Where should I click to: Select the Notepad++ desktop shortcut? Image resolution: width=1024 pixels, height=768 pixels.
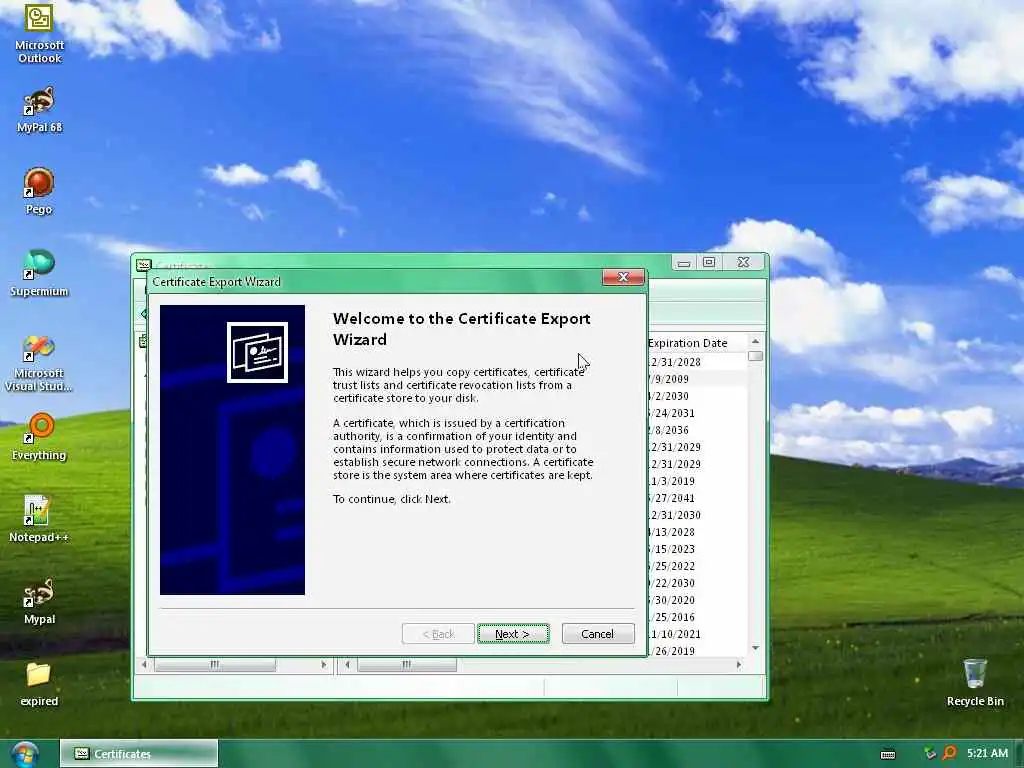(x=39, y=519)
